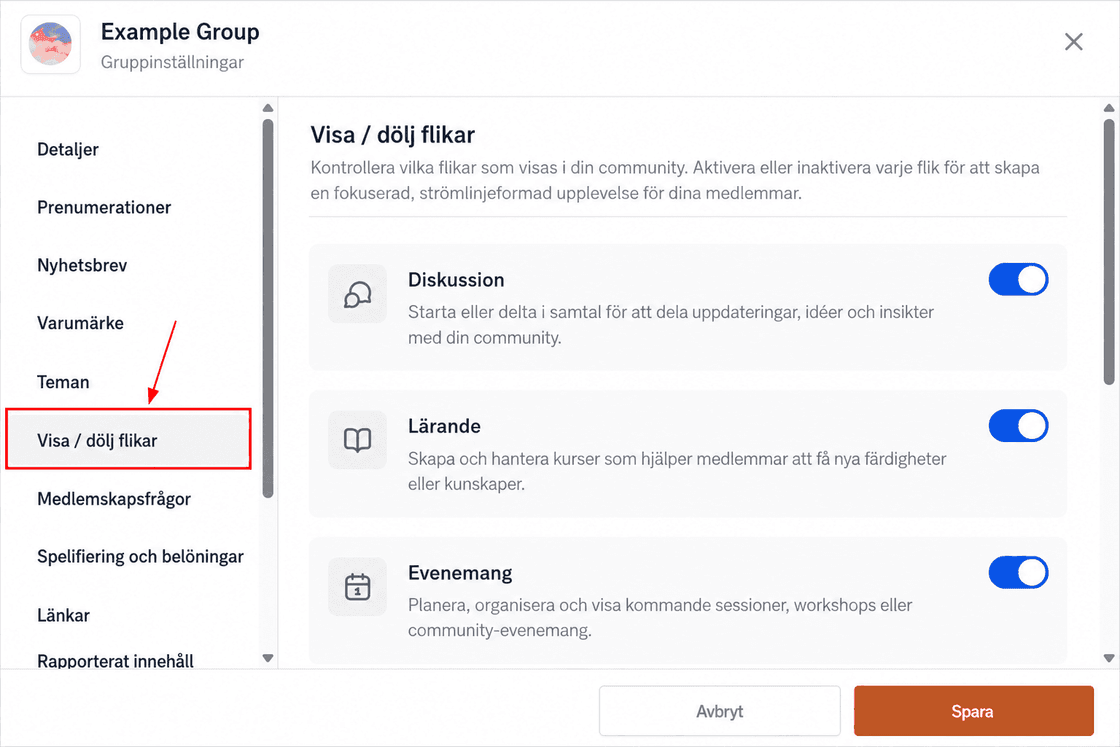1120x747 pixels.
Task: Close the Gruppinställningar dialog with the X
Action: pos(1073,42)
